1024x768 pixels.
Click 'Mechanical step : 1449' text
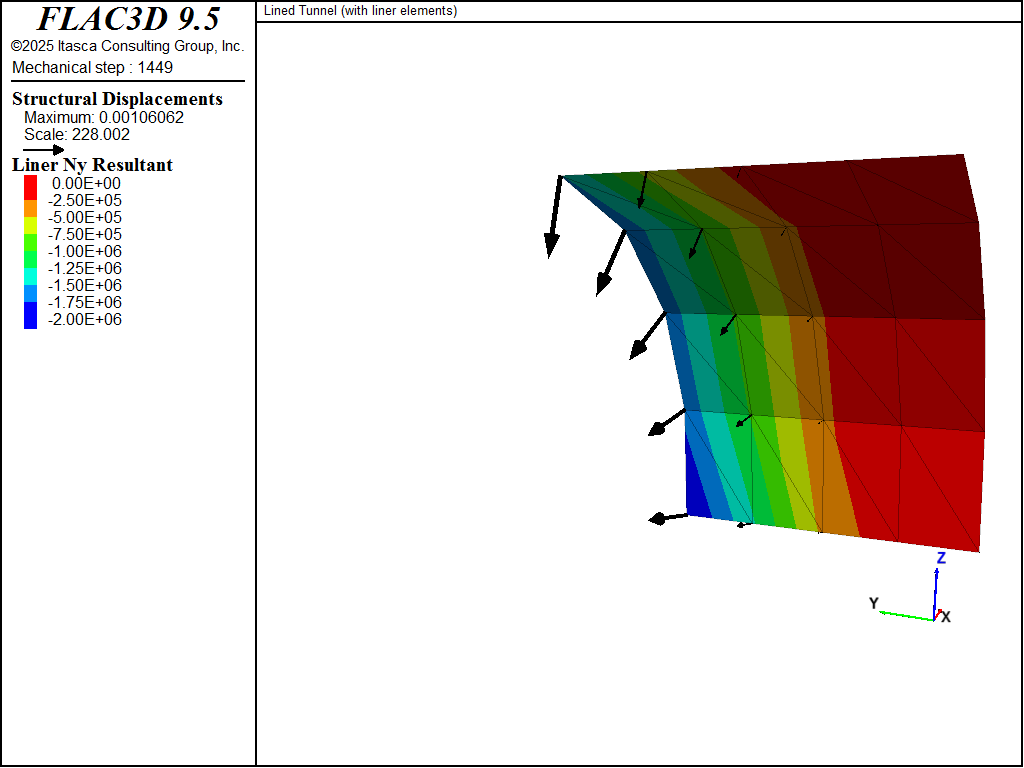[x=92, y=67]
